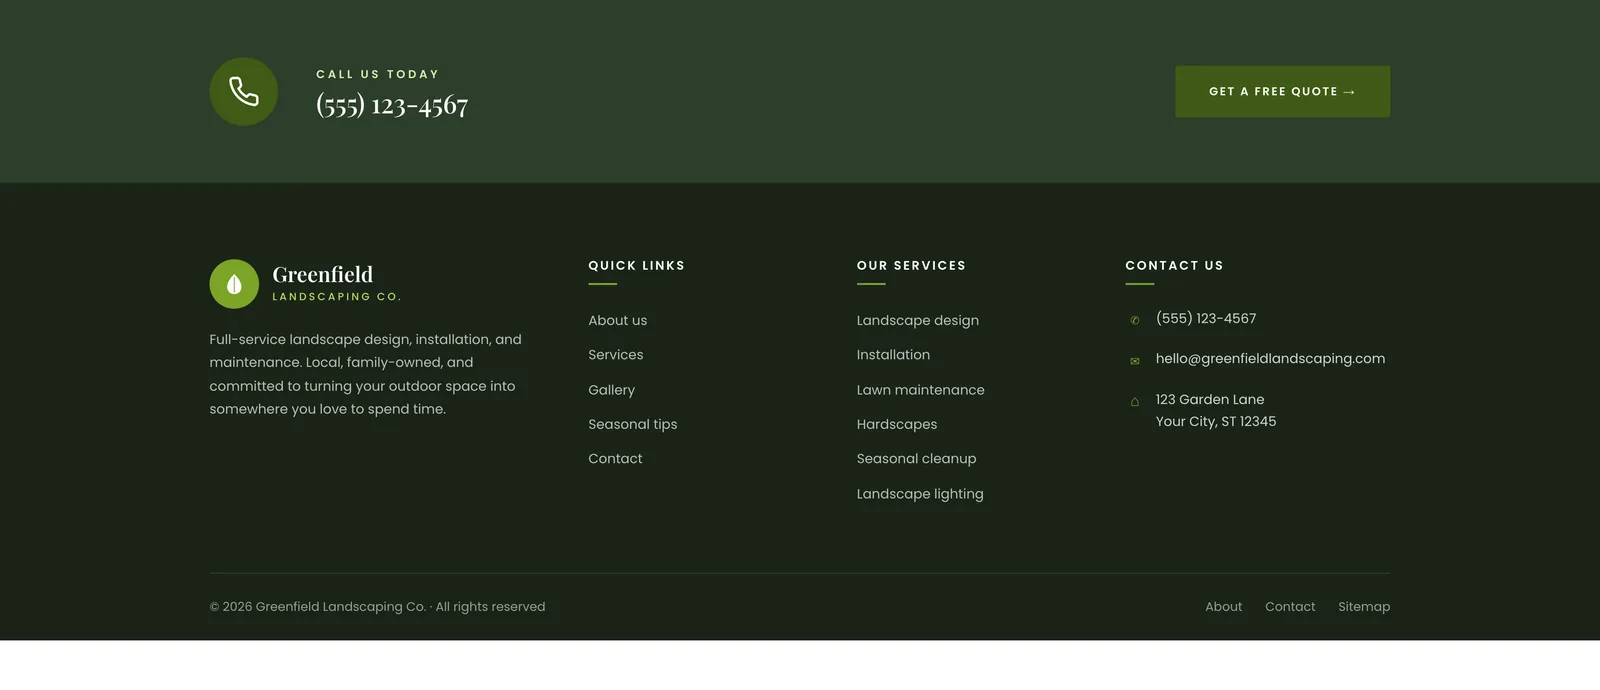Go to Services in Quick Links
The image size is (1600, 690).
pyautogui.click(x=616, y=355)
